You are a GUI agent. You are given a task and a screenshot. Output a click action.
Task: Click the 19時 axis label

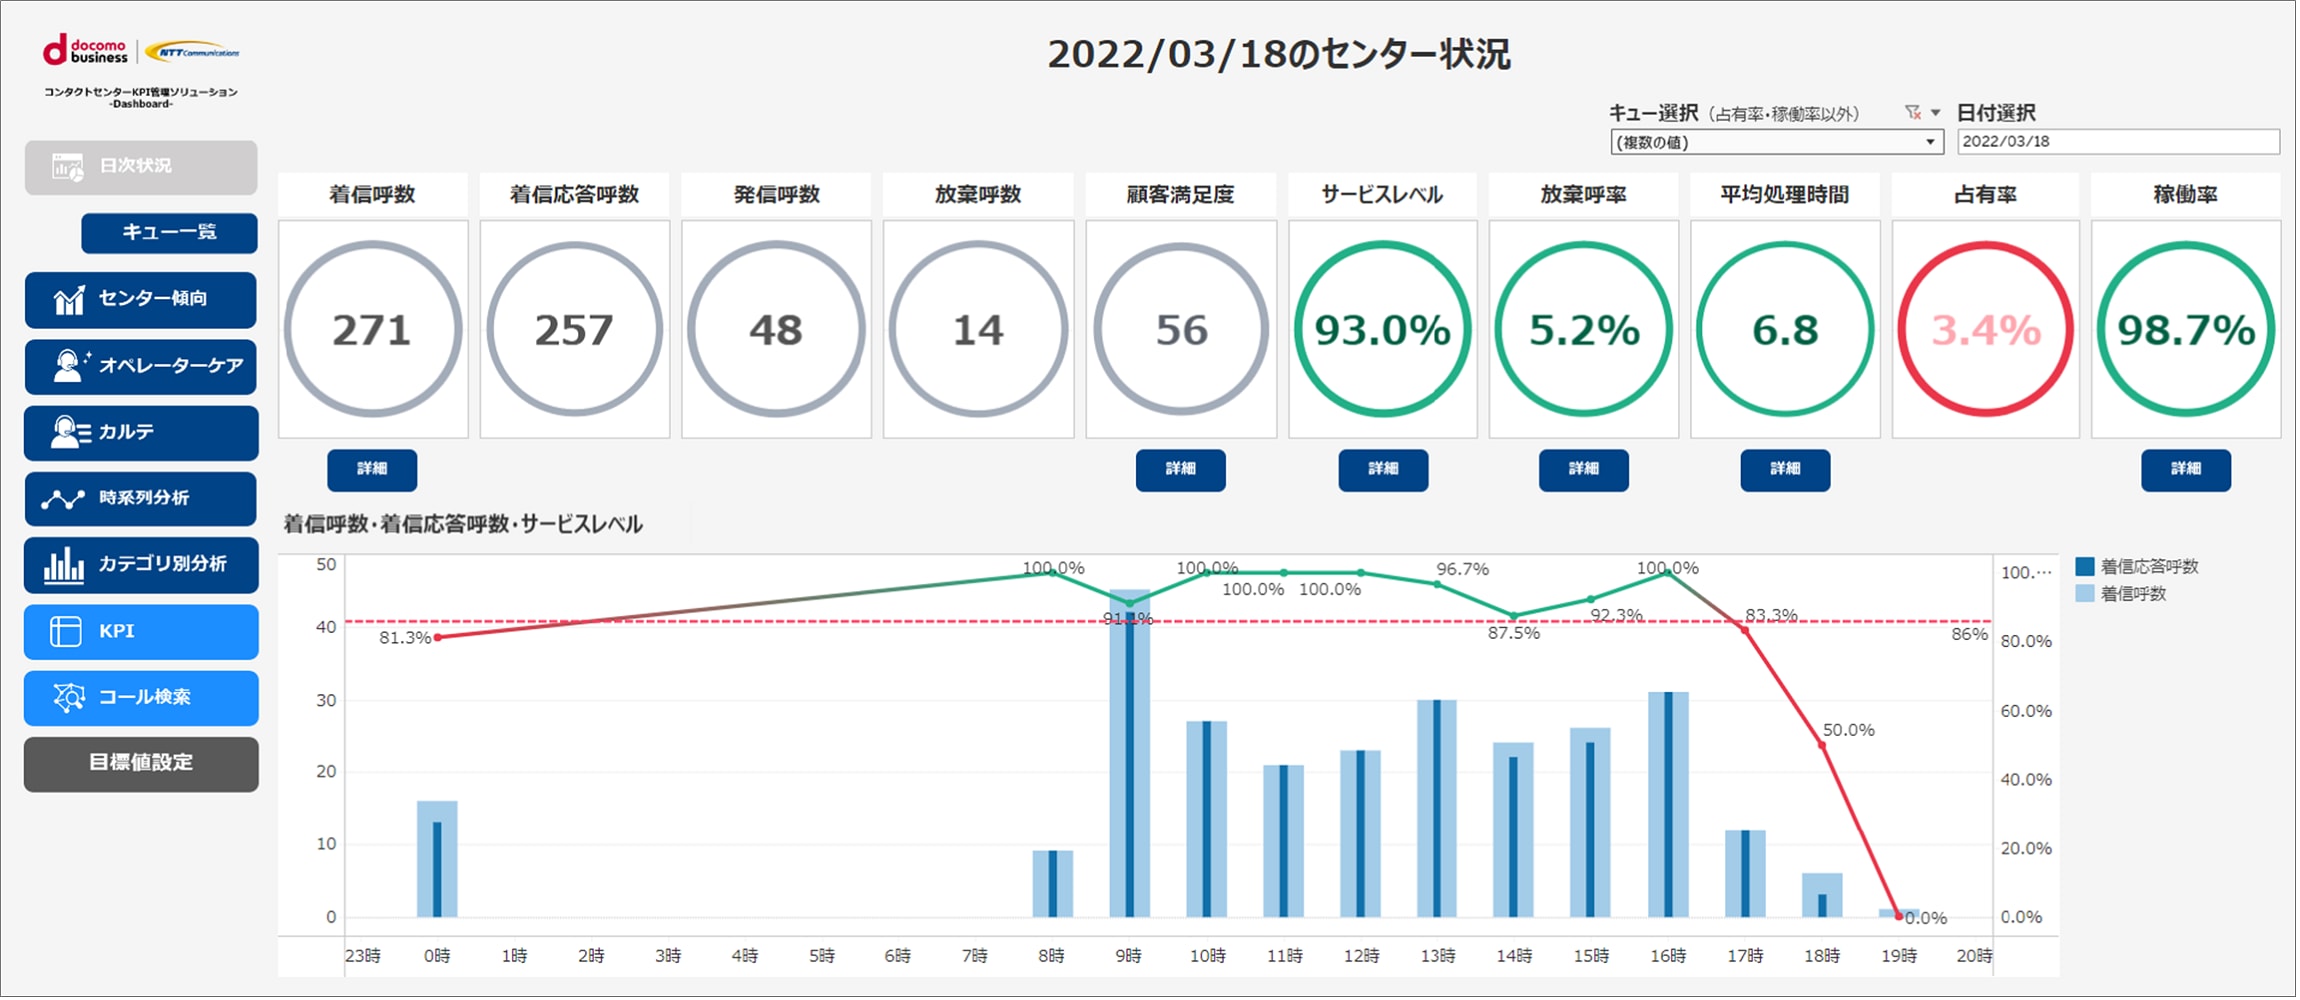[x=1899, y=957]
